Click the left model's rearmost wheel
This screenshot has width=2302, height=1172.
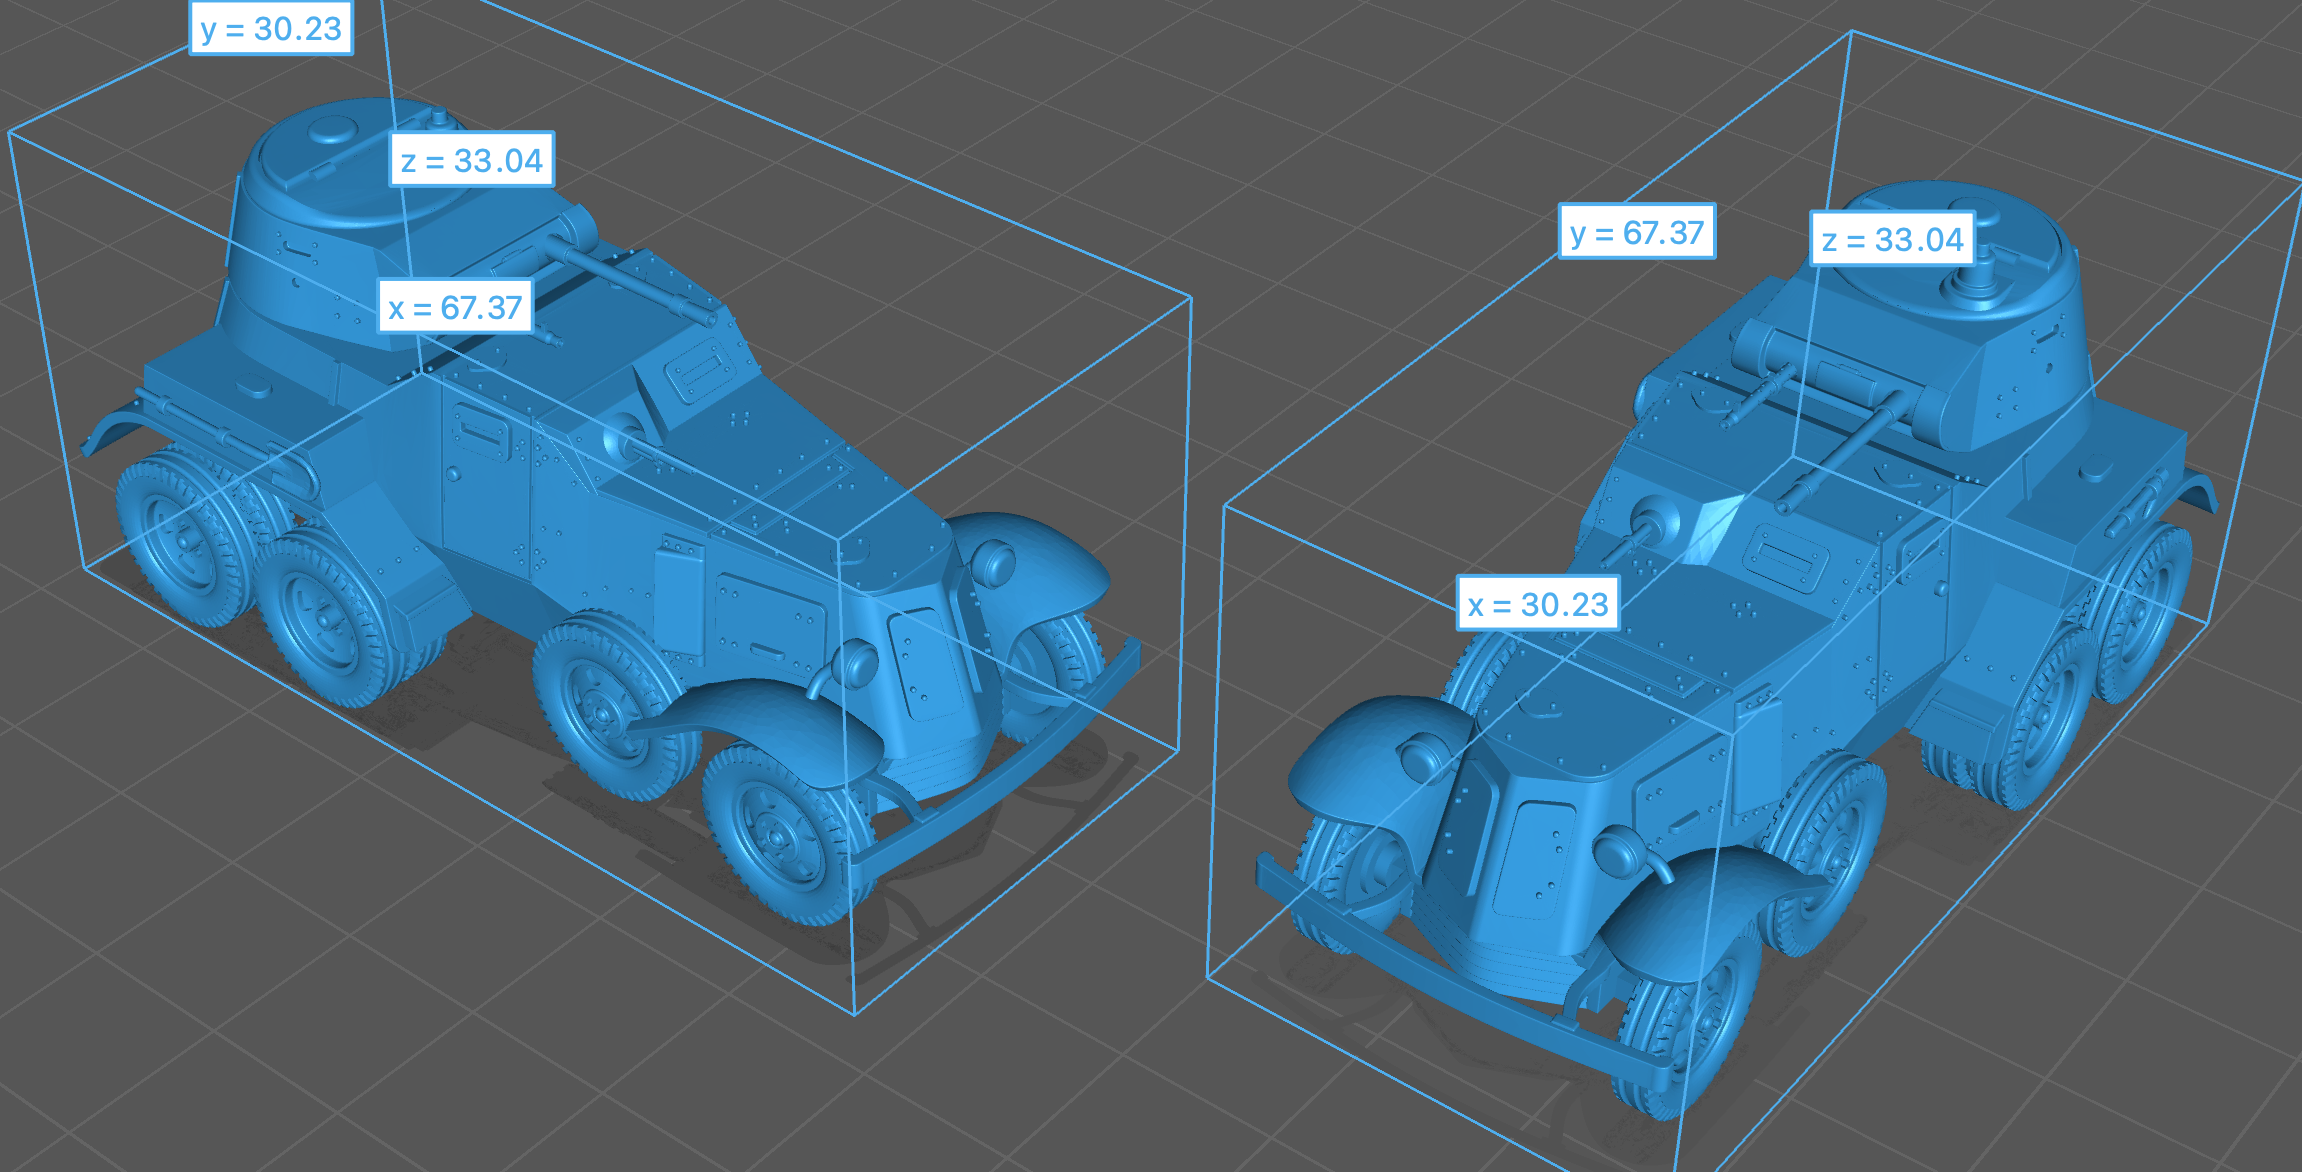(x=183, y=540)
